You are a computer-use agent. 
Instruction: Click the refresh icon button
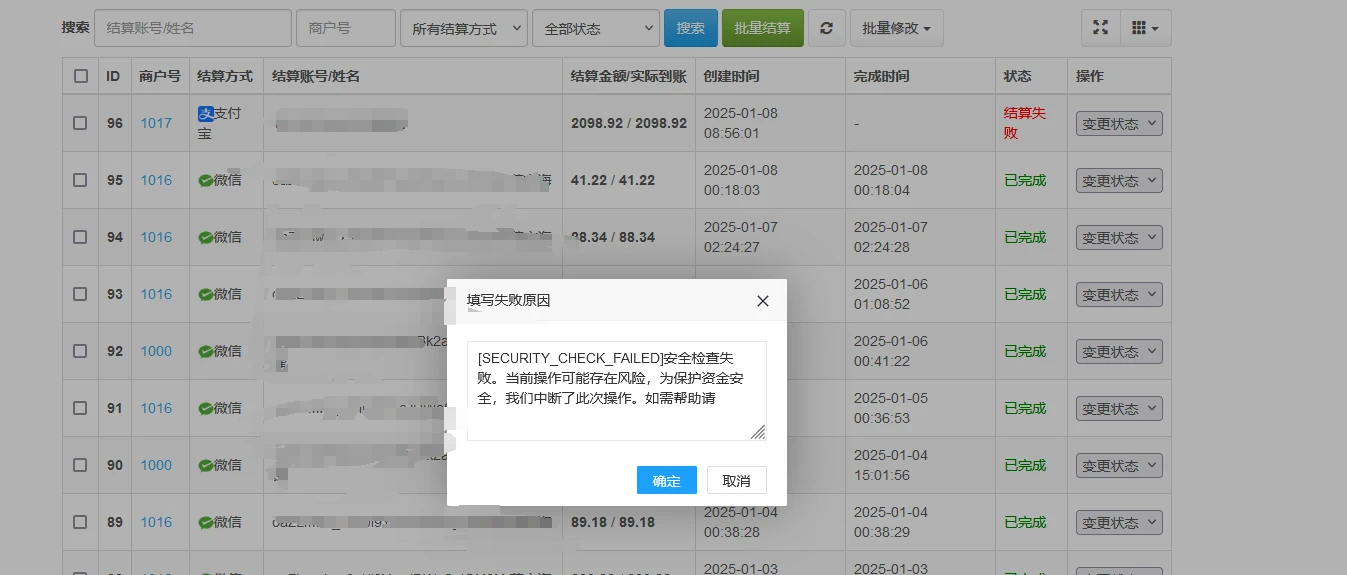click(826, 28)
